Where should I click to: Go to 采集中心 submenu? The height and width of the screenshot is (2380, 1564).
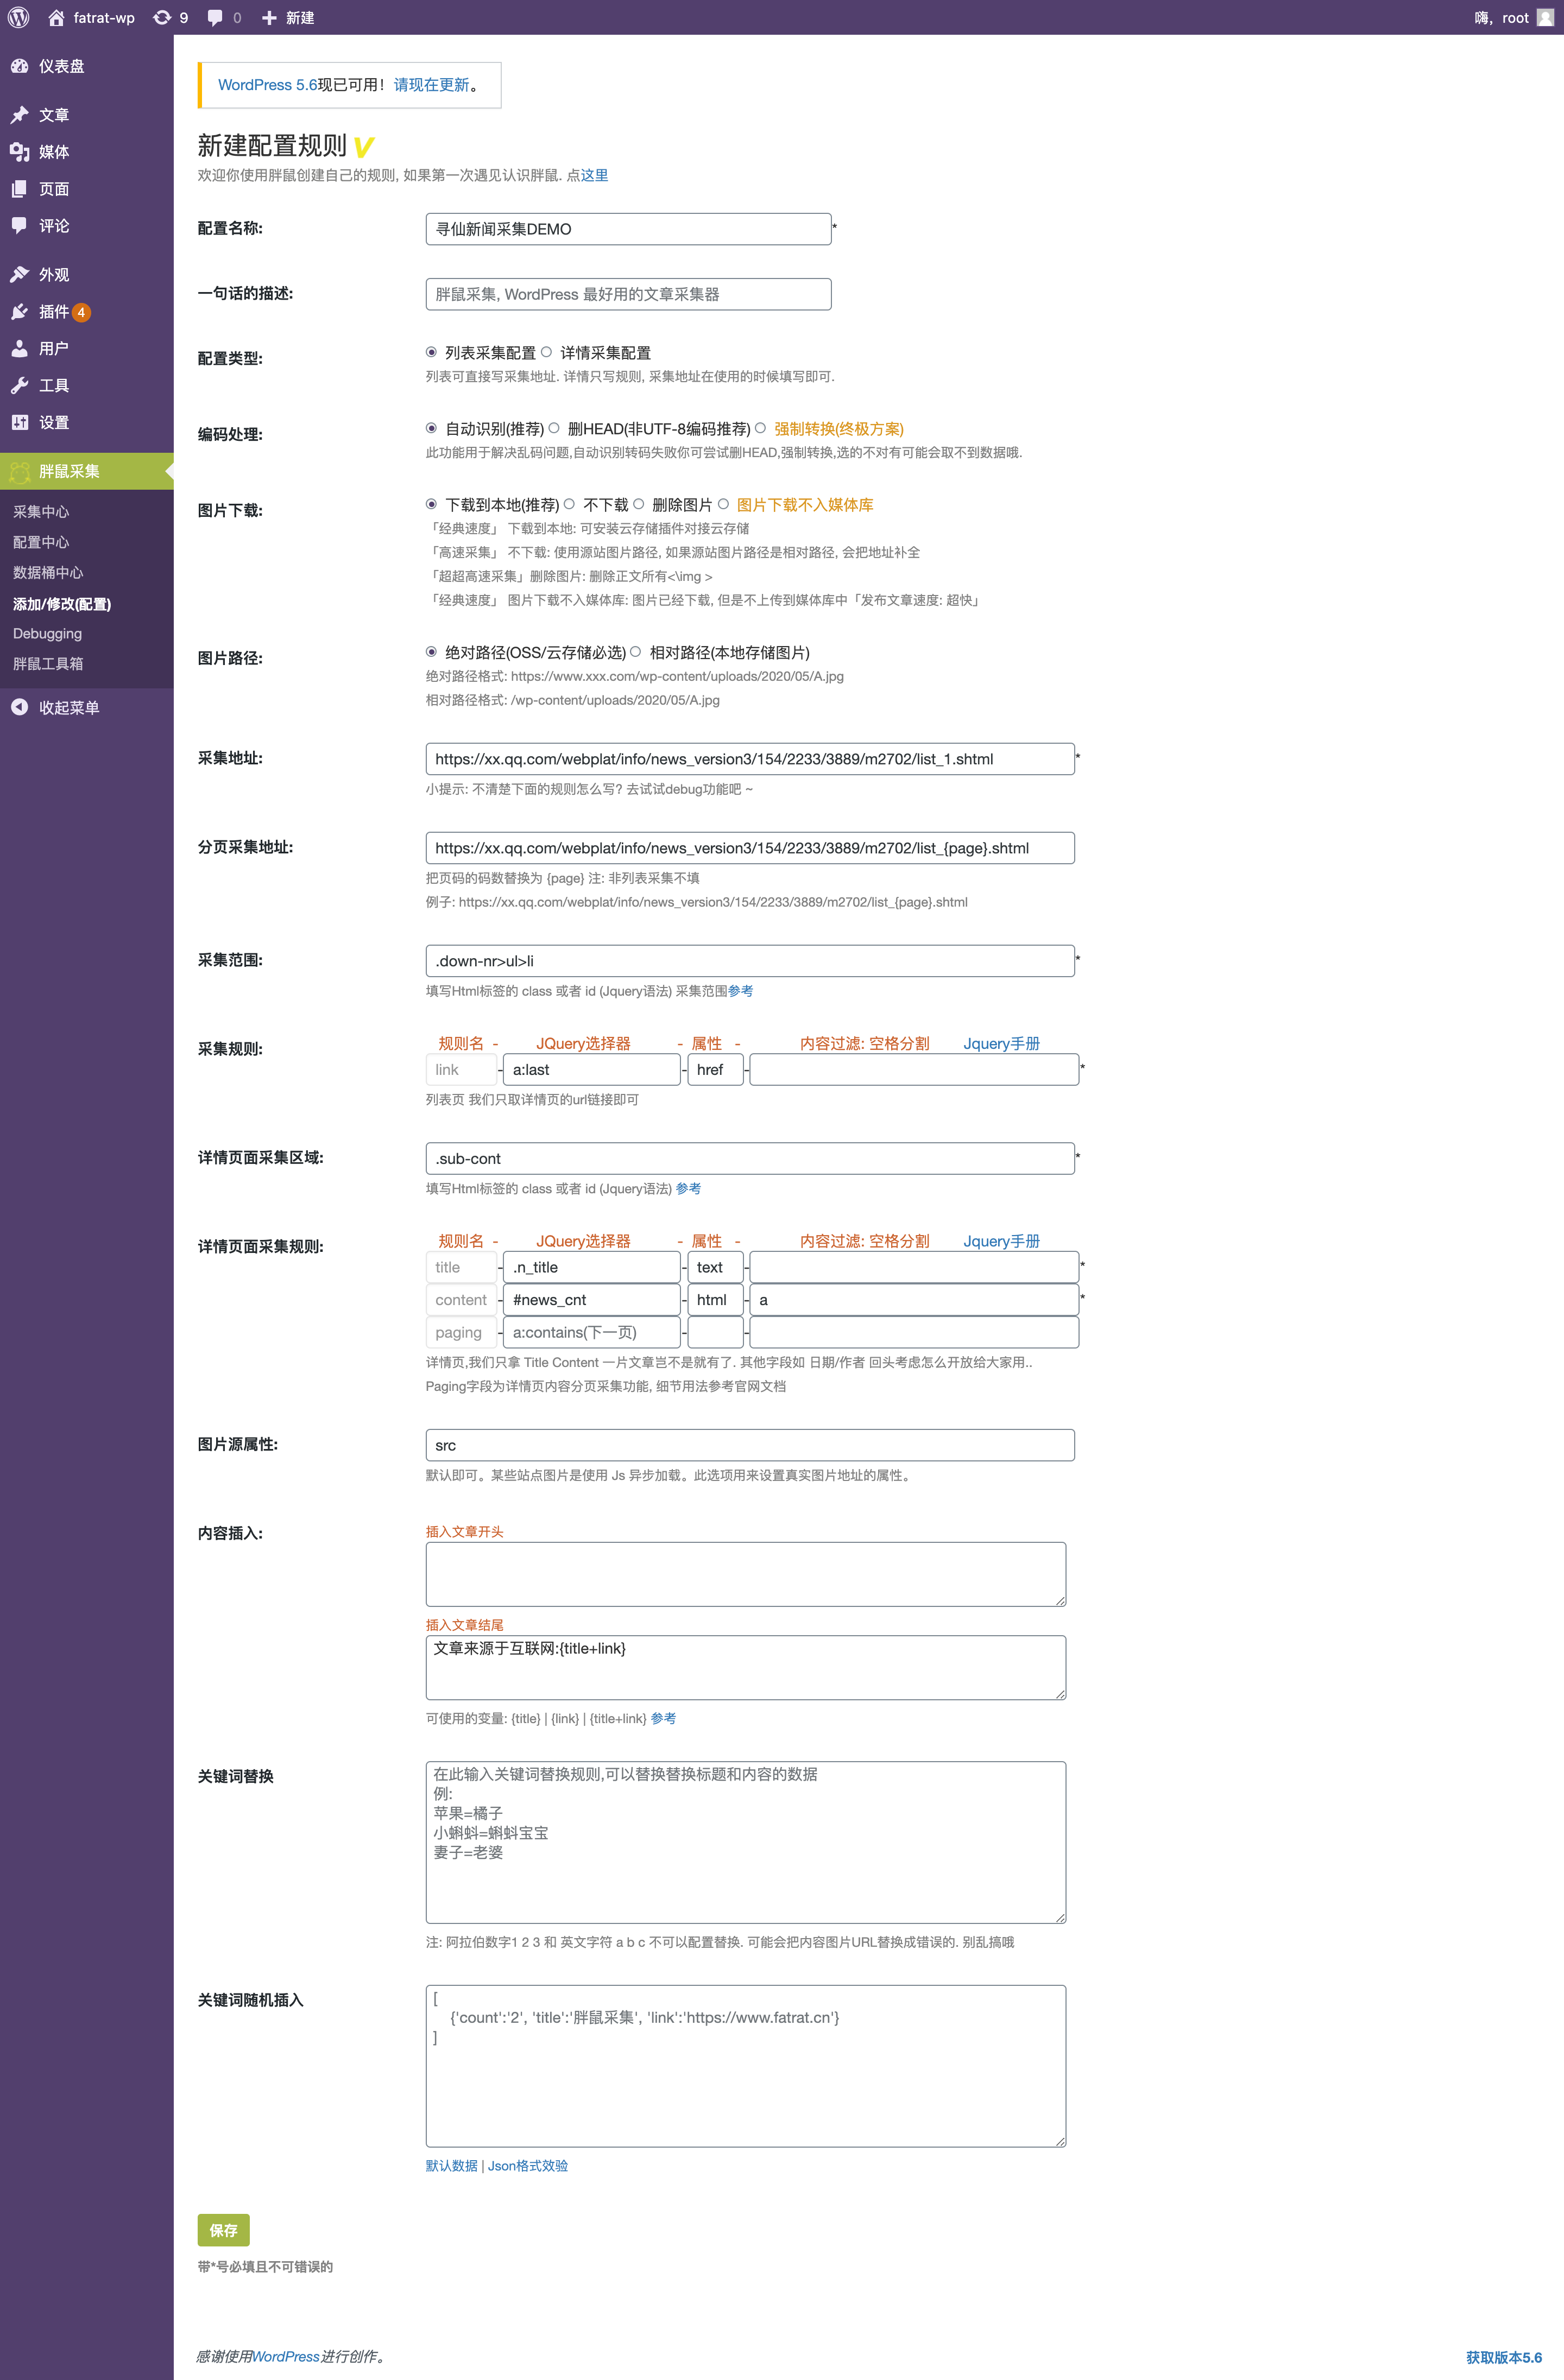[x=41, y=512]
